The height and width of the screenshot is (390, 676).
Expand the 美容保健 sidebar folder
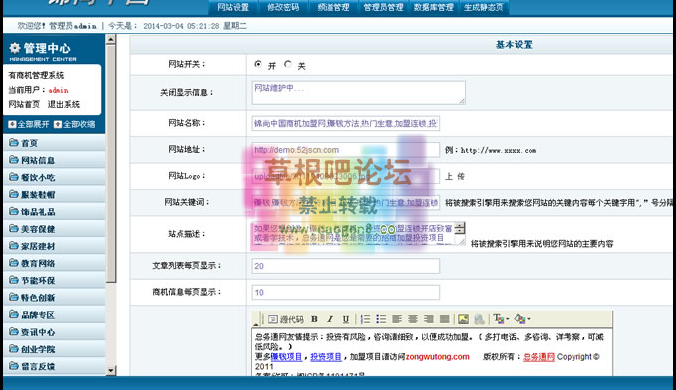[54, 229]
